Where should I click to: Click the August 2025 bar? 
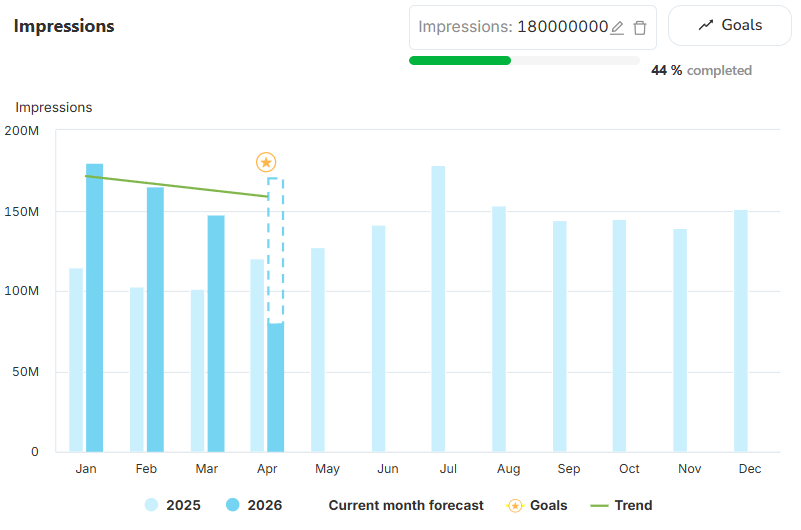(x=499, y=329)
